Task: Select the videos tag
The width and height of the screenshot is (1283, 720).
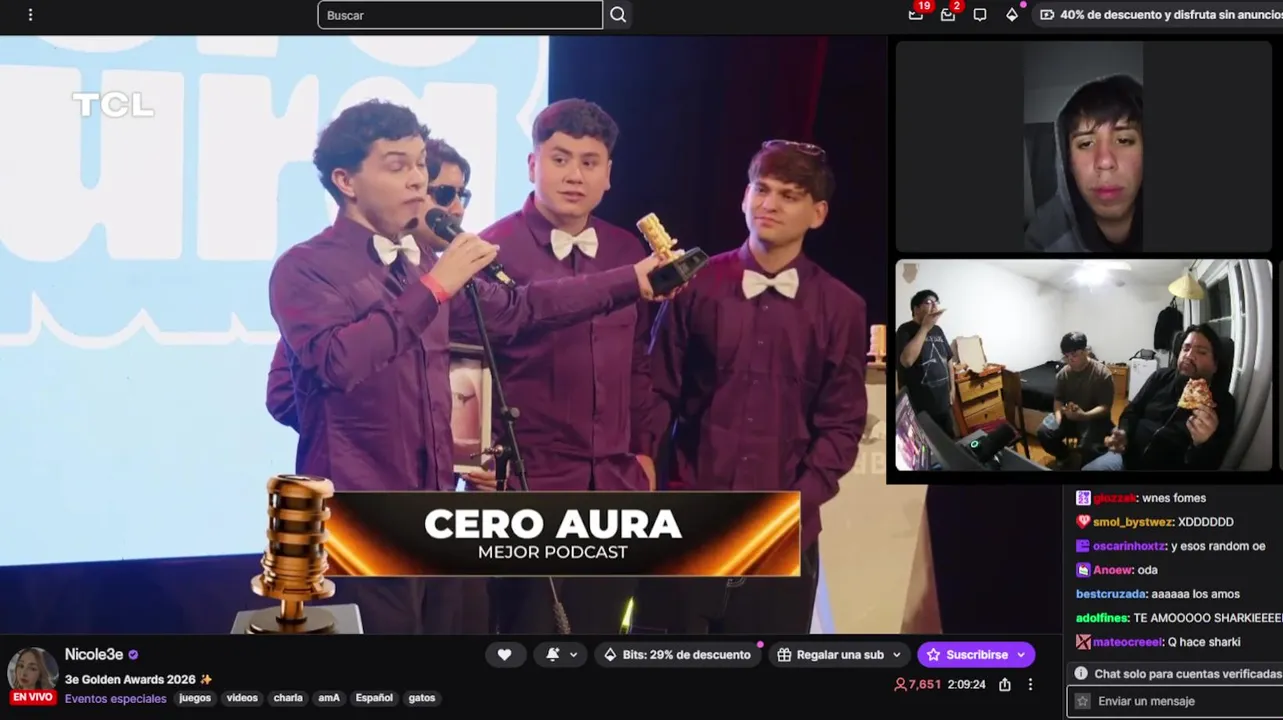Action: coord(242,698)
